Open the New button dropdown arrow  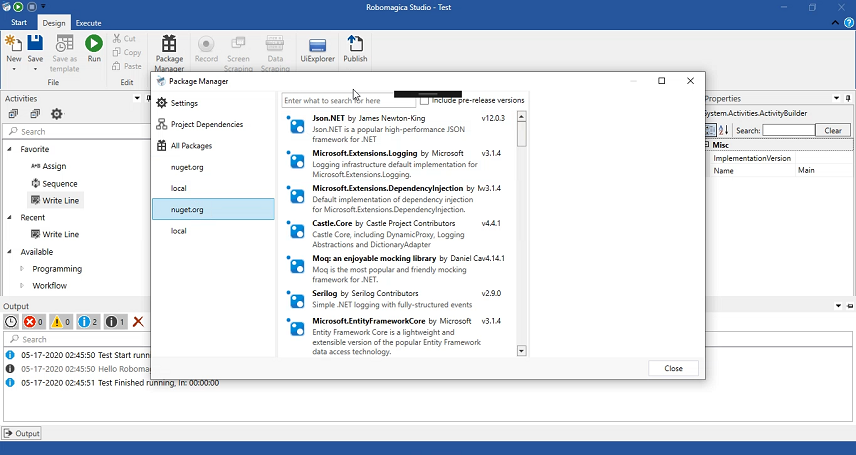pos(14,69)
